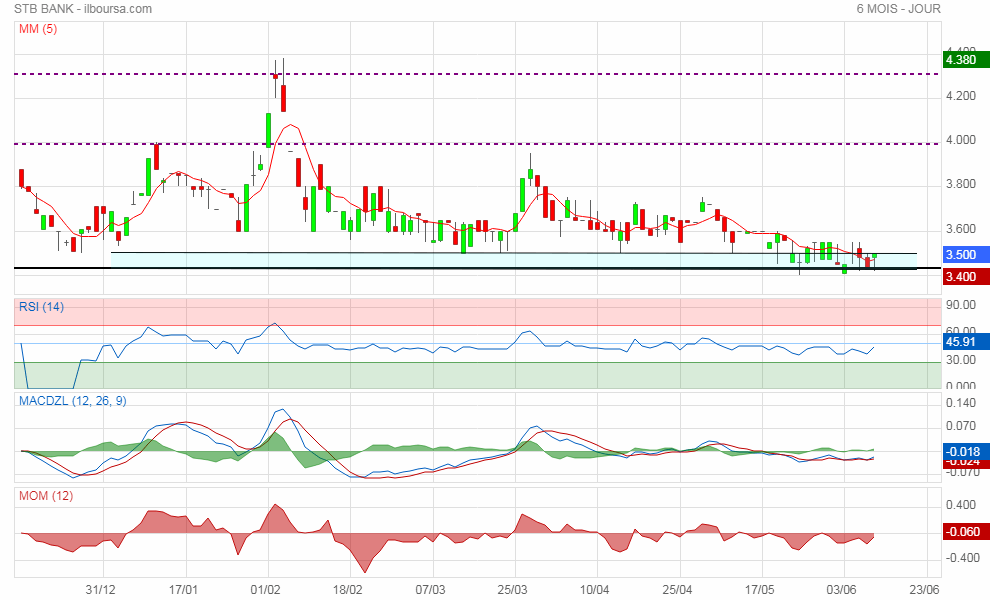
Task: Click the 17/01 date label
Action: click(x=183, y=590)
